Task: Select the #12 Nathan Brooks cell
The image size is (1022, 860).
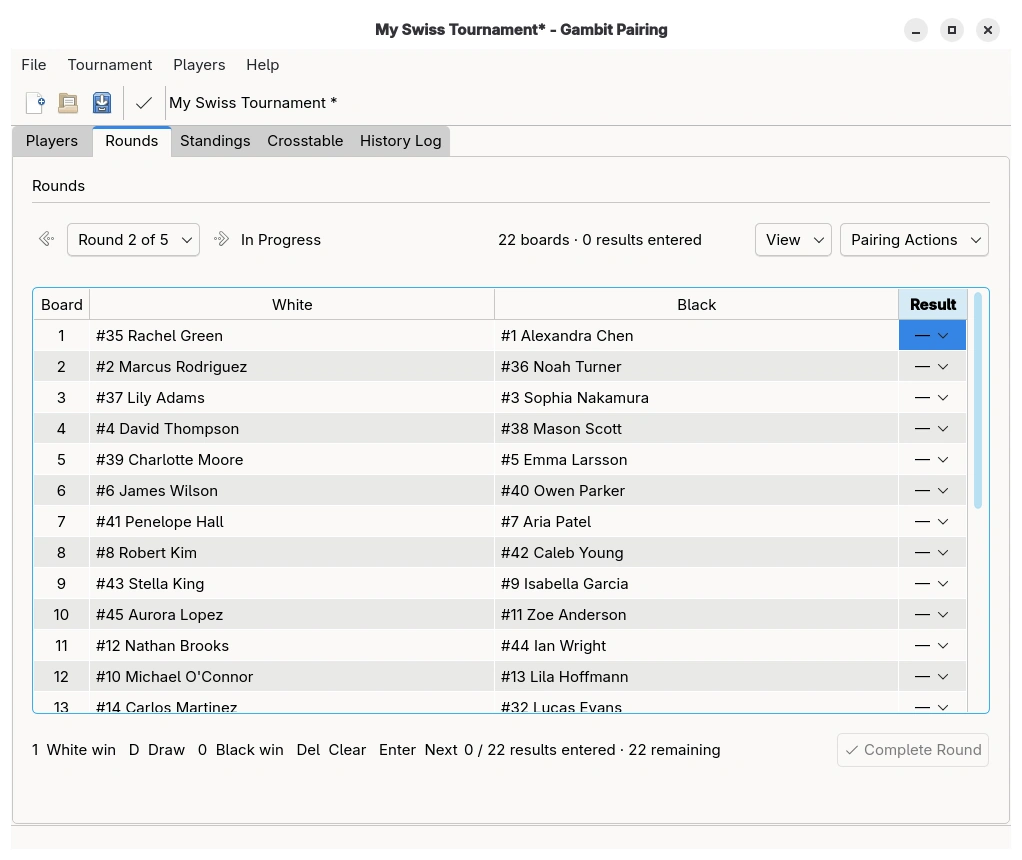Action: point(292,645)
